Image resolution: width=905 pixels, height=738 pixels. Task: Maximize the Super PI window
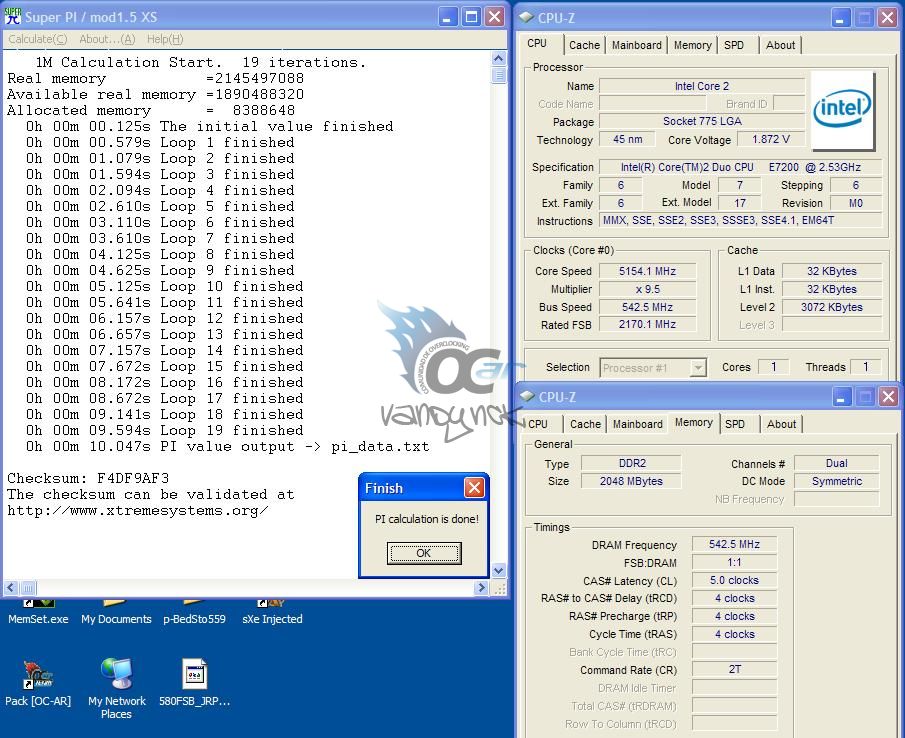coord(471,17)
